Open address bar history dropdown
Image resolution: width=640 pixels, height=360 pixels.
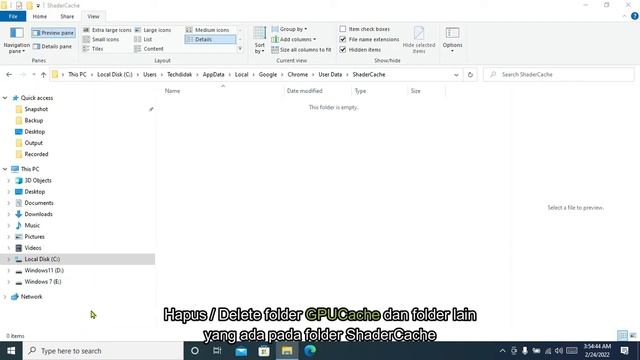click(x=456, y=75)
